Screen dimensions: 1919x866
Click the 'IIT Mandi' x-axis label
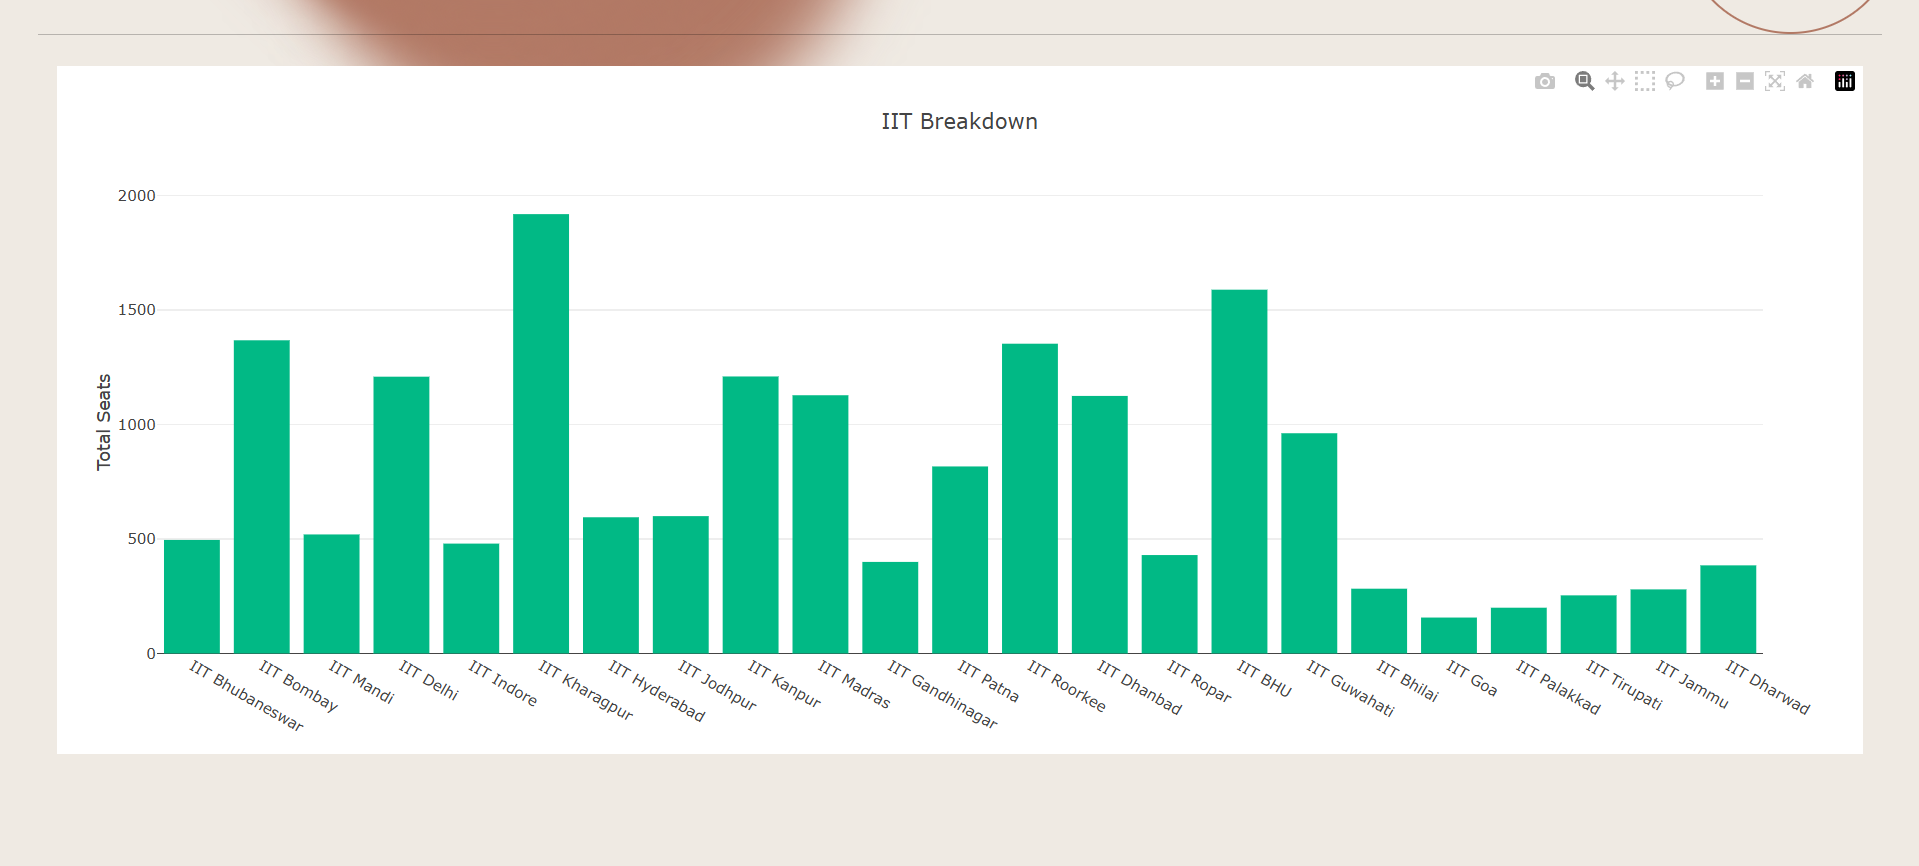tap(362, 682)
